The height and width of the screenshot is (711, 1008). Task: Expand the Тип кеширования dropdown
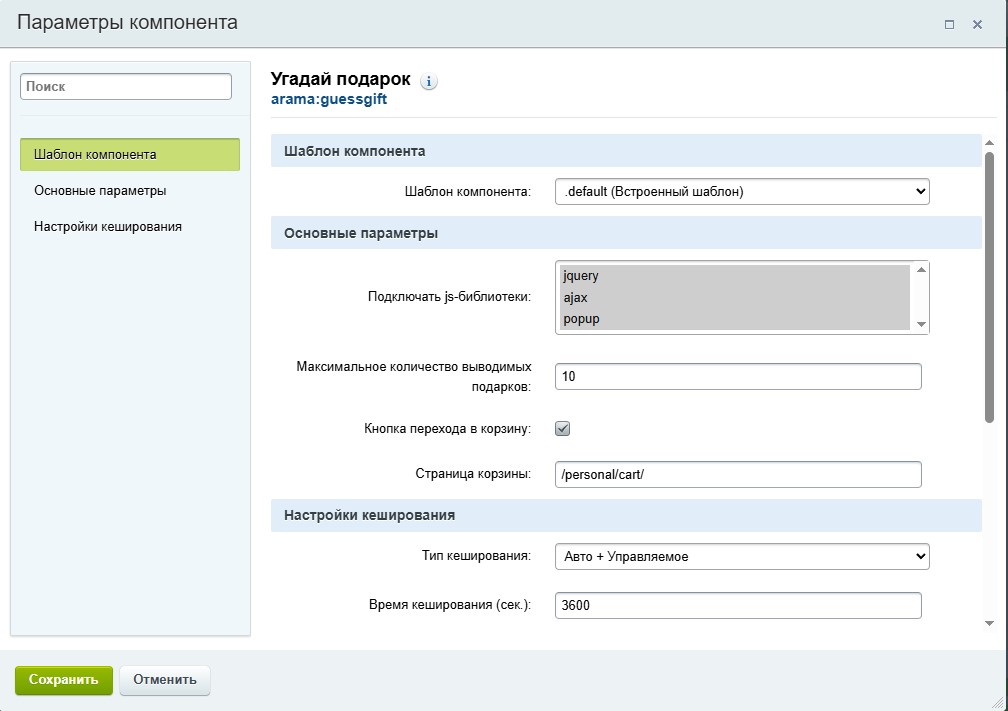click(741, 556)
